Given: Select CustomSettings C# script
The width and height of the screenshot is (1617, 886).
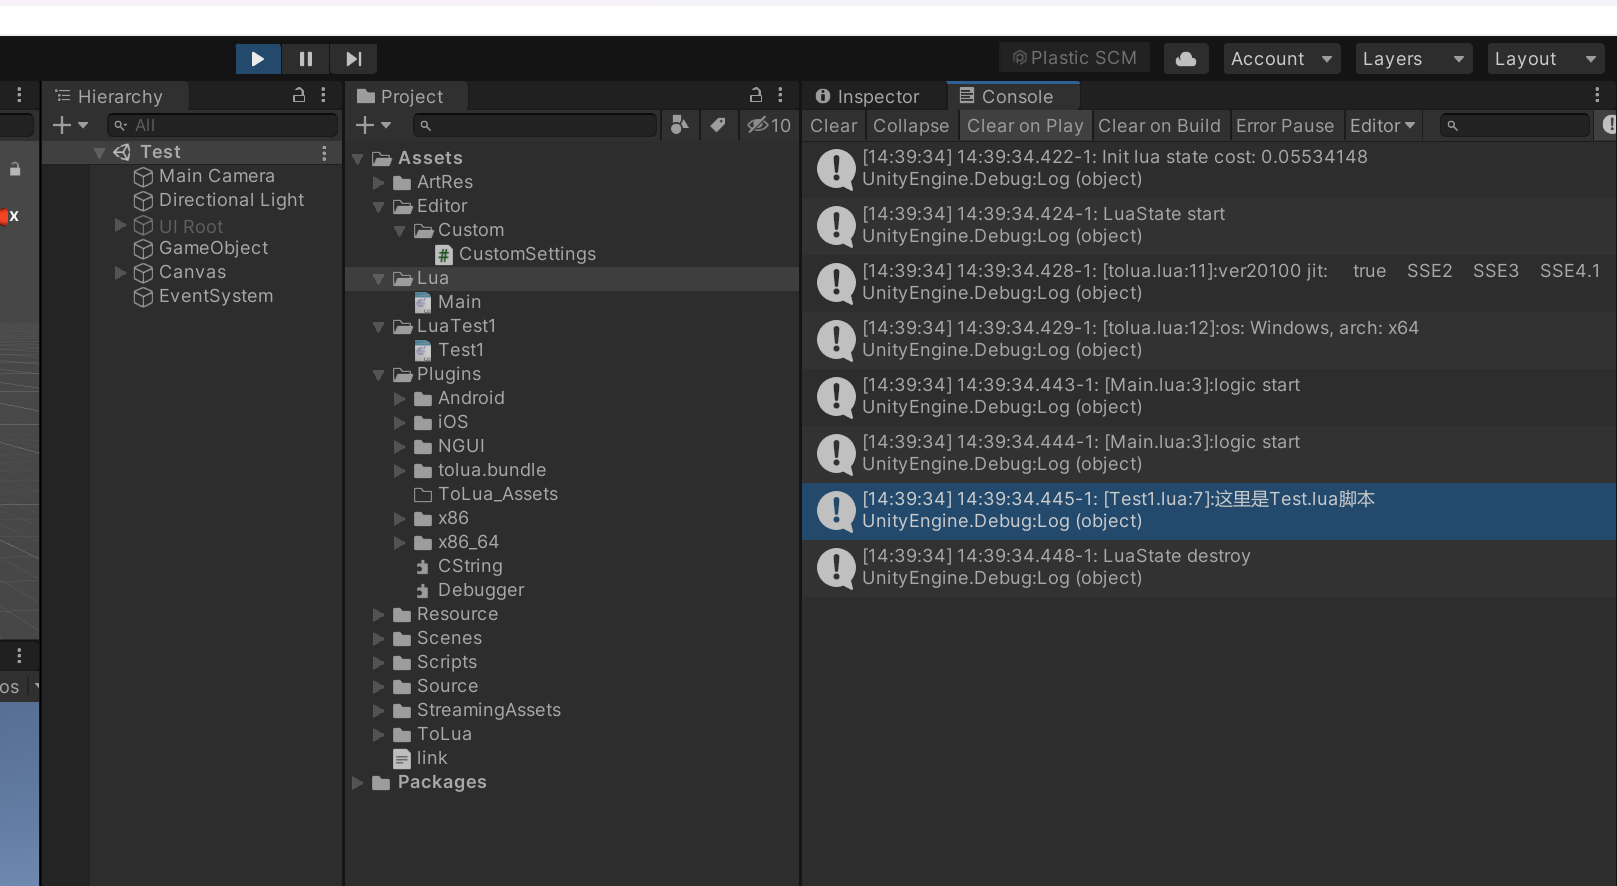Looking at the screenshot, I should [x=516, y=254].
